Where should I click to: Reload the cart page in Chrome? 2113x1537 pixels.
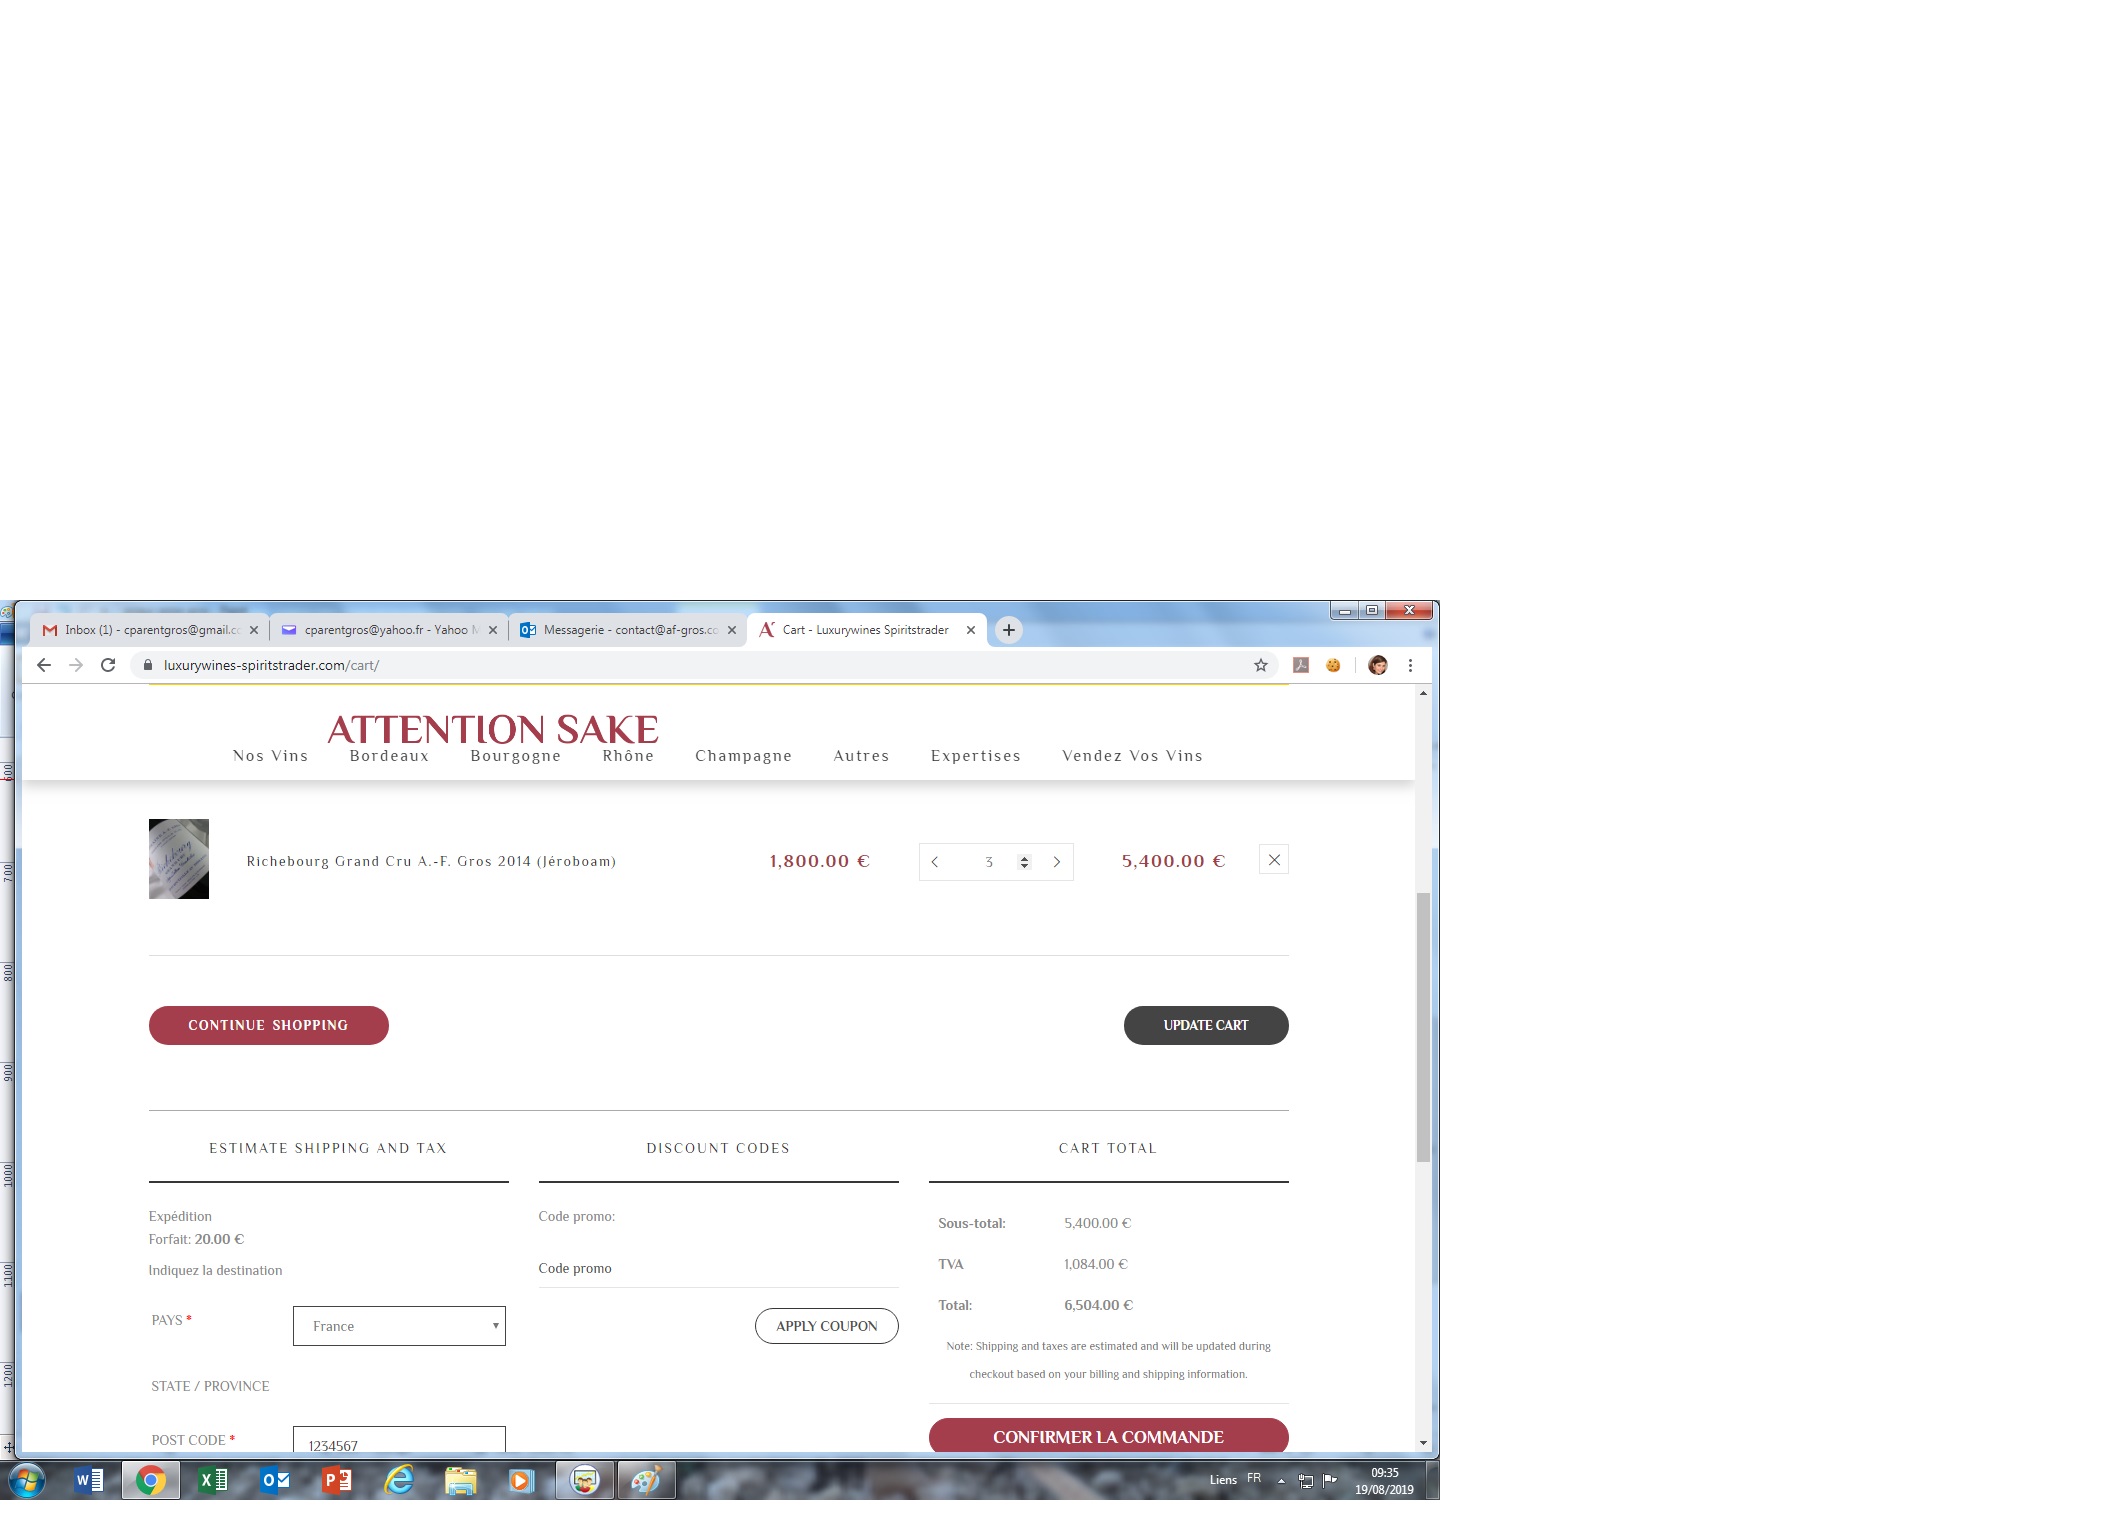[108, 665]
